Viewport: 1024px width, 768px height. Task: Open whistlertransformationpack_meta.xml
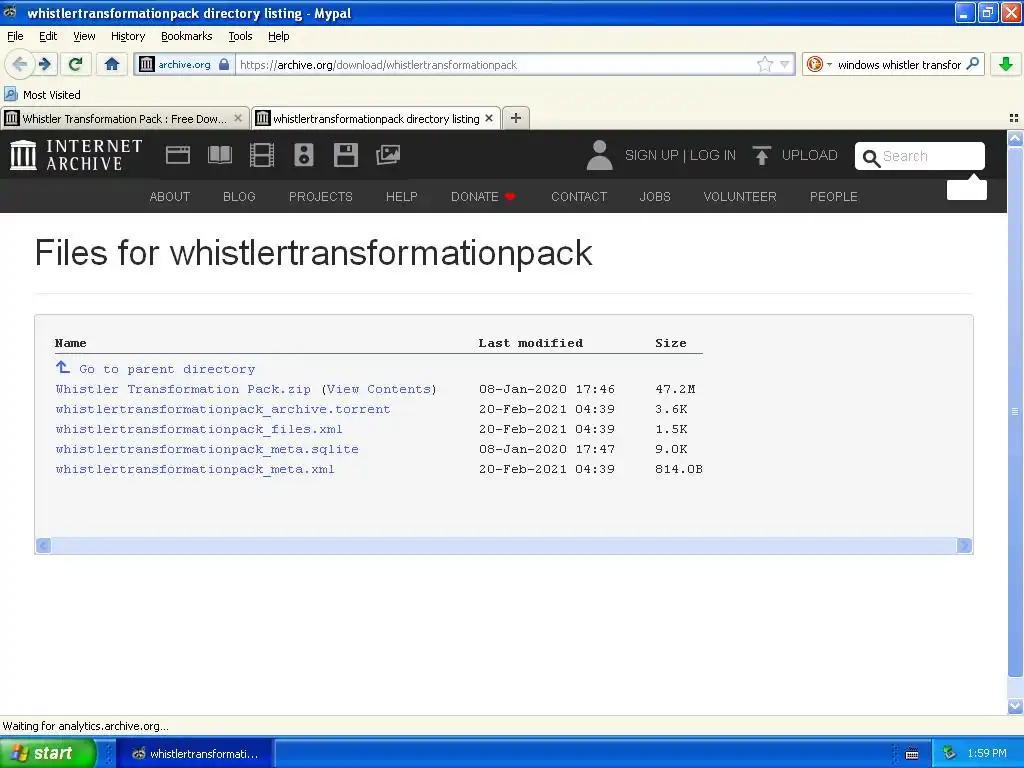pos(195,470)
